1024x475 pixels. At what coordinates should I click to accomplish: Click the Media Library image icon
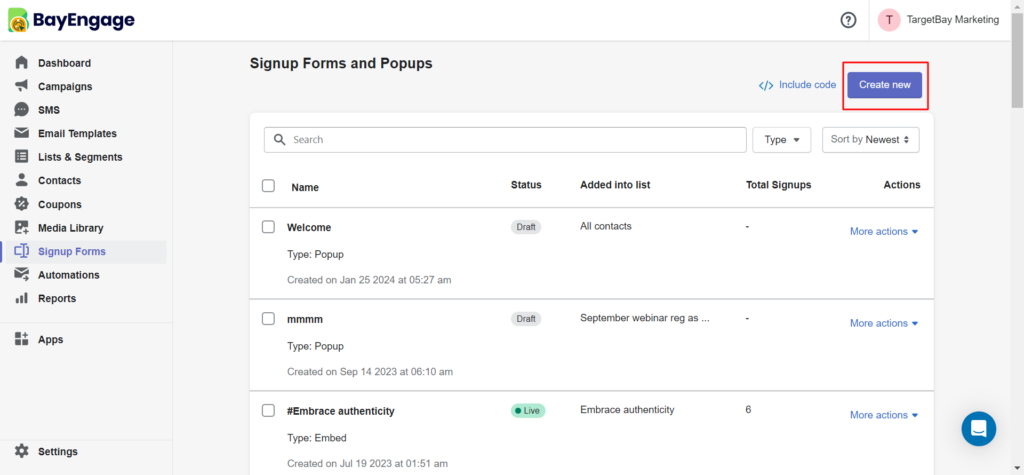pos(22,227)
